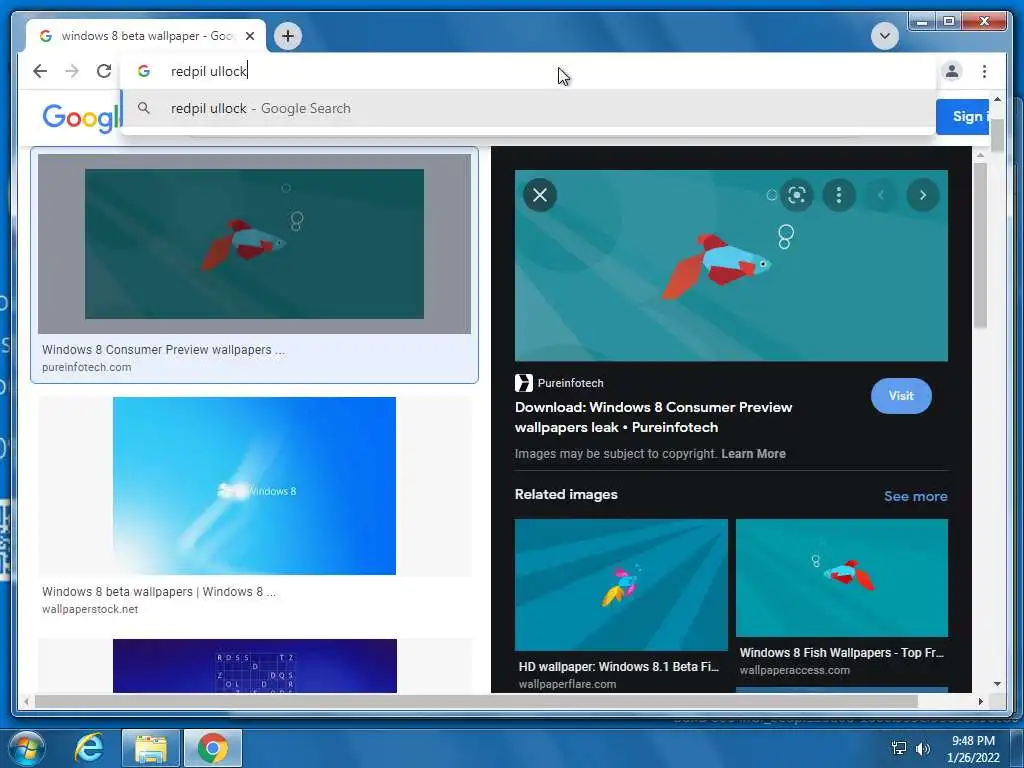Viewport: 1024px width, 768px height.
Task: Select the Windows 8 Consumer Preview fish result thumbnail
Action: coord(254,244)
